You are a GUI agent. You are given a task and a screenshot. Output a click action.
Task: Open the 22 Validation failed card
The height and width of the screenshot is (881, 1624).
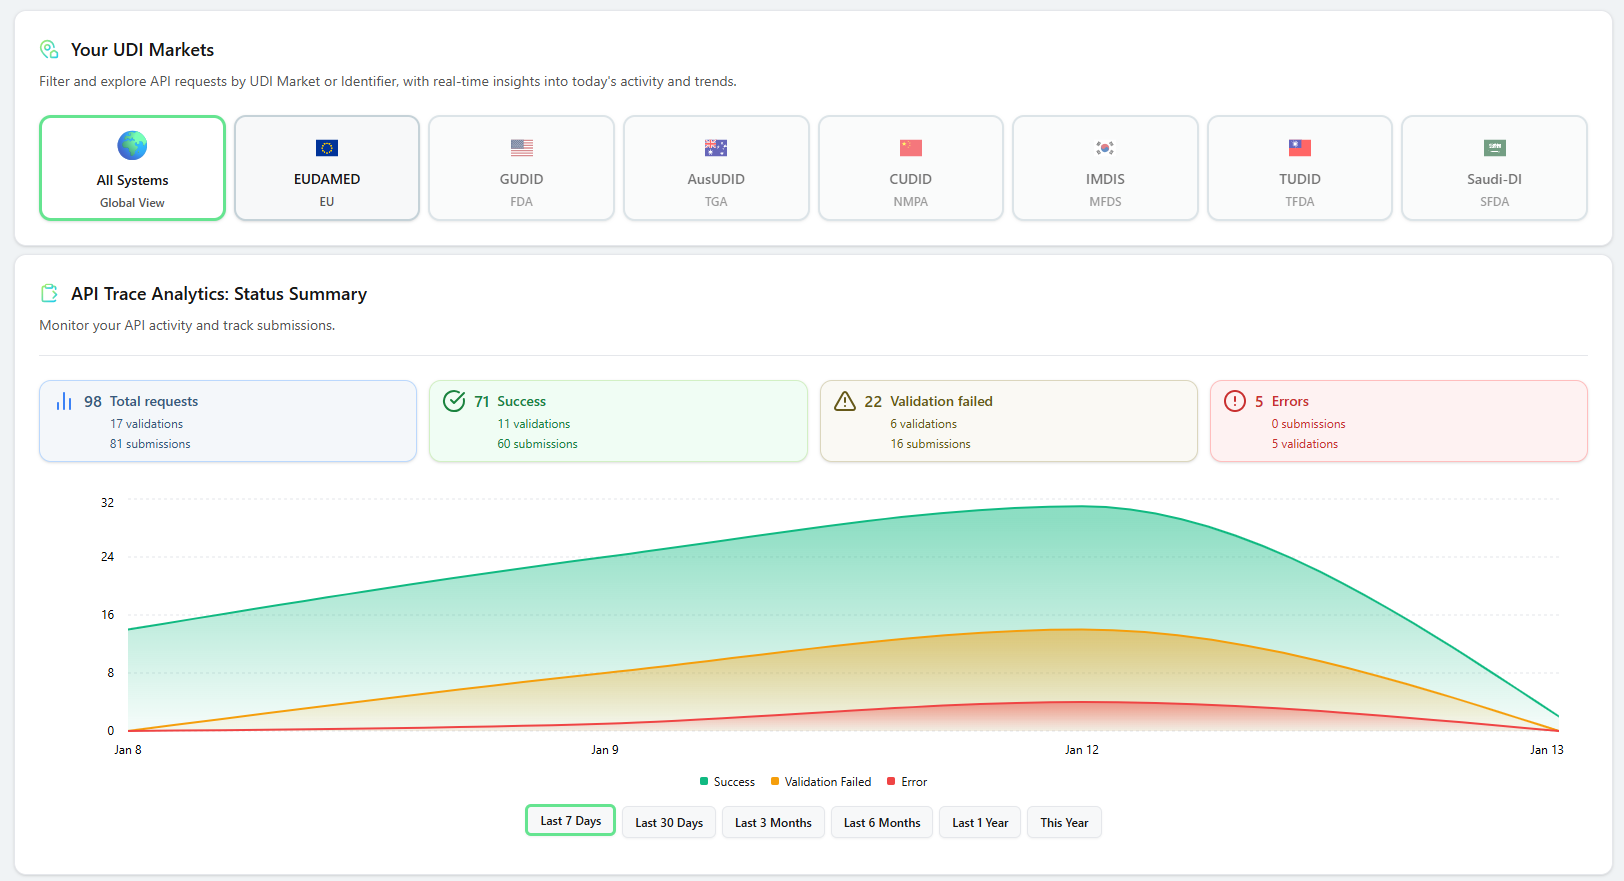click(x=1009, y=421)
